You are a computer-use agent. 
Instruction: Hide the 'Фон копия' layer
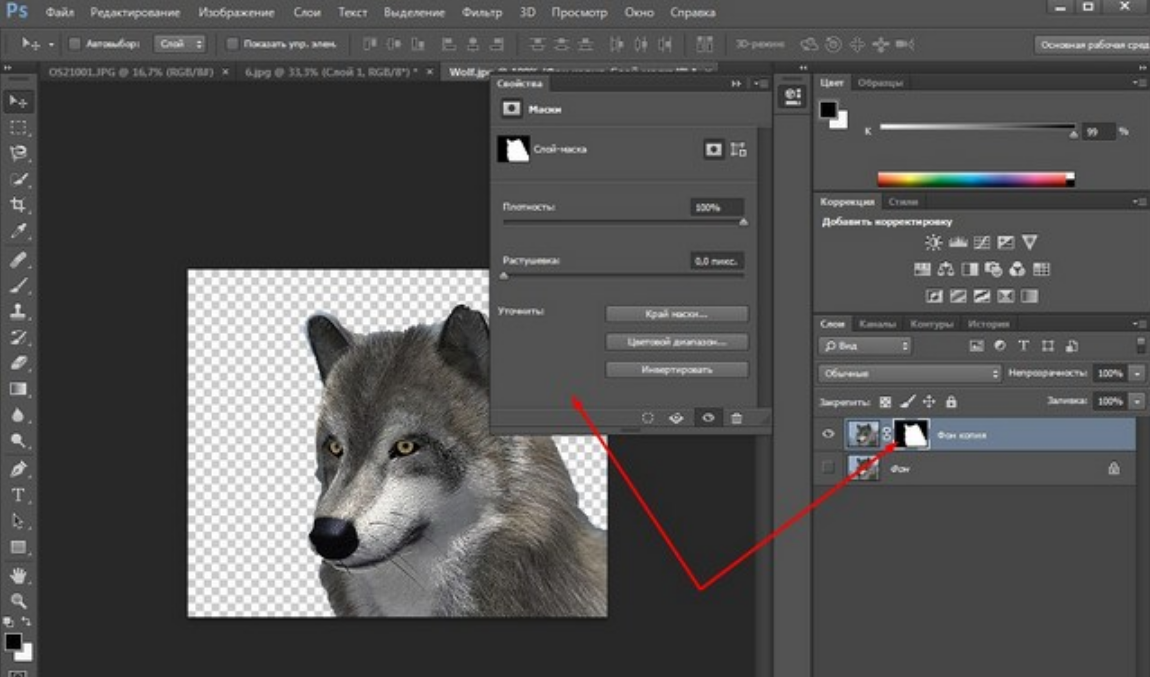tap(828, 435)
